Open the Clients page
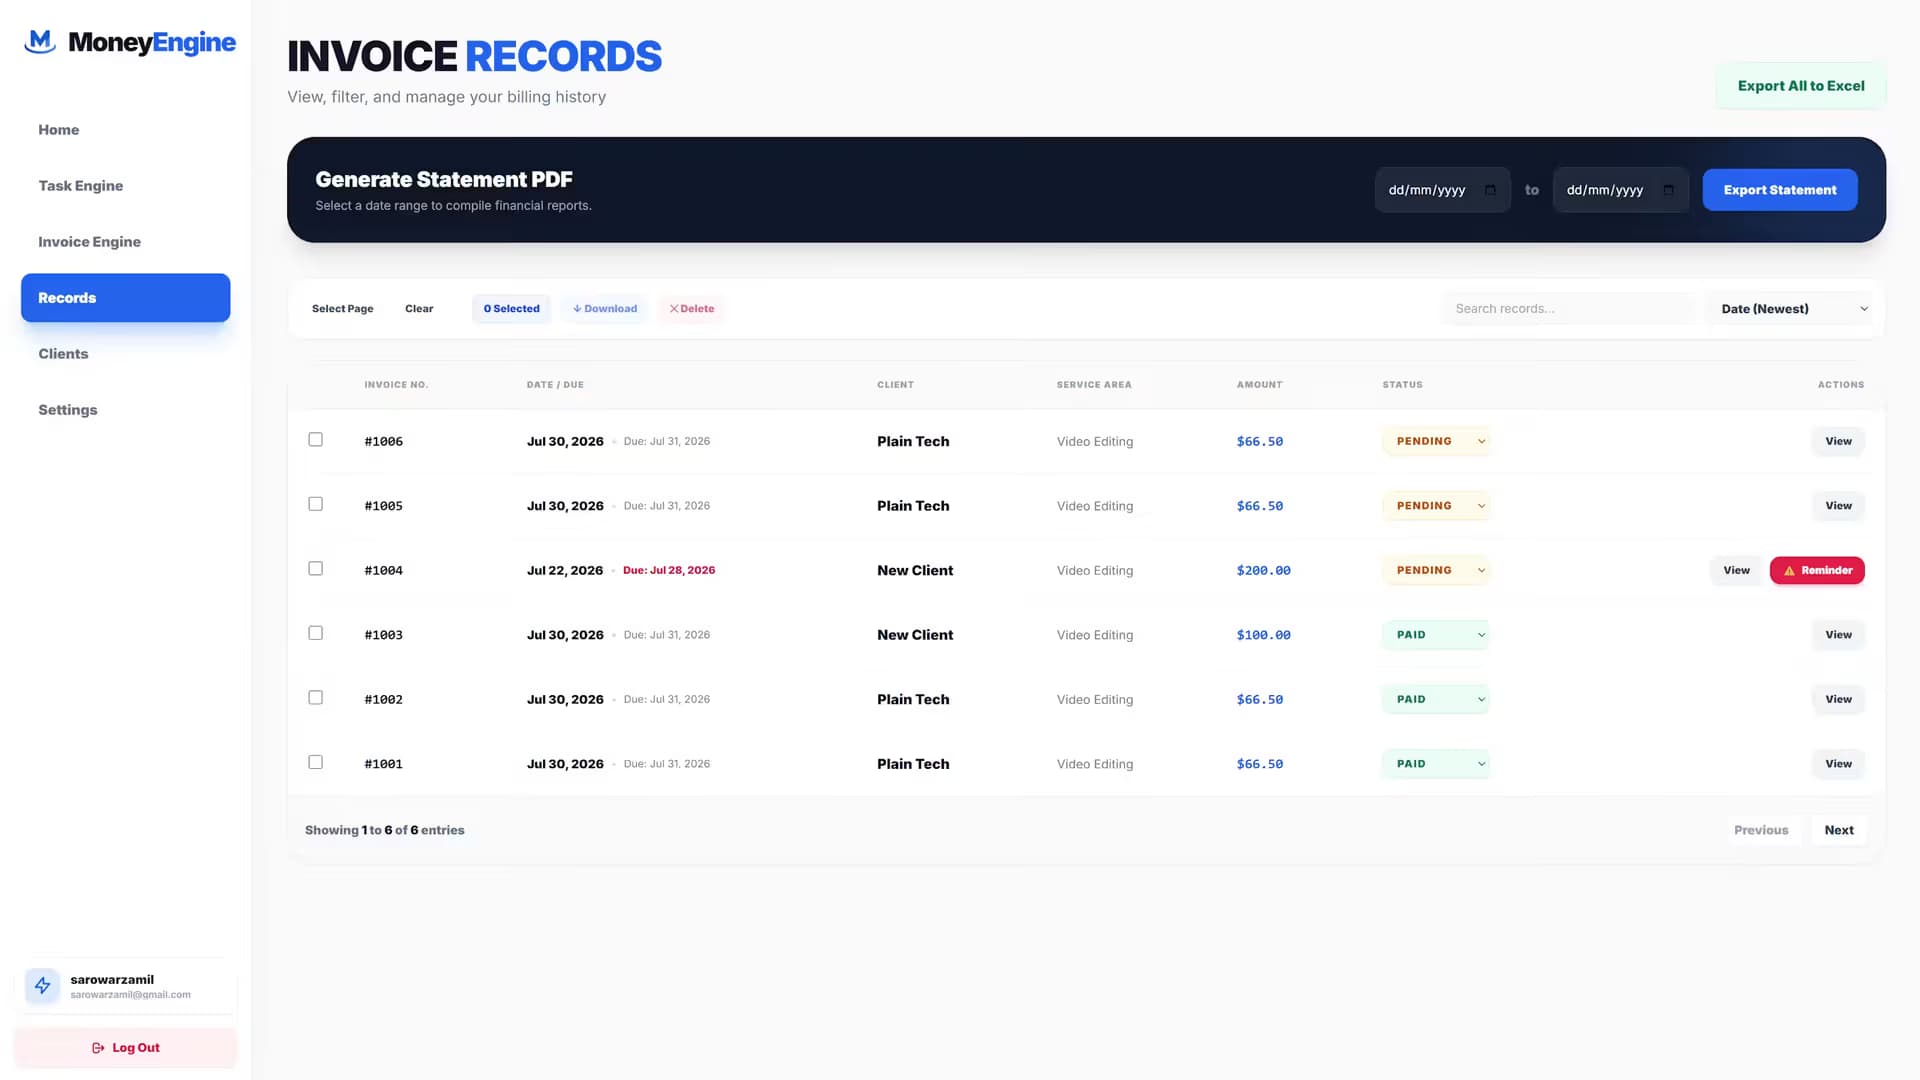Image resolution: width=1920 pixels, height=1080 pixels. (125, 354)
